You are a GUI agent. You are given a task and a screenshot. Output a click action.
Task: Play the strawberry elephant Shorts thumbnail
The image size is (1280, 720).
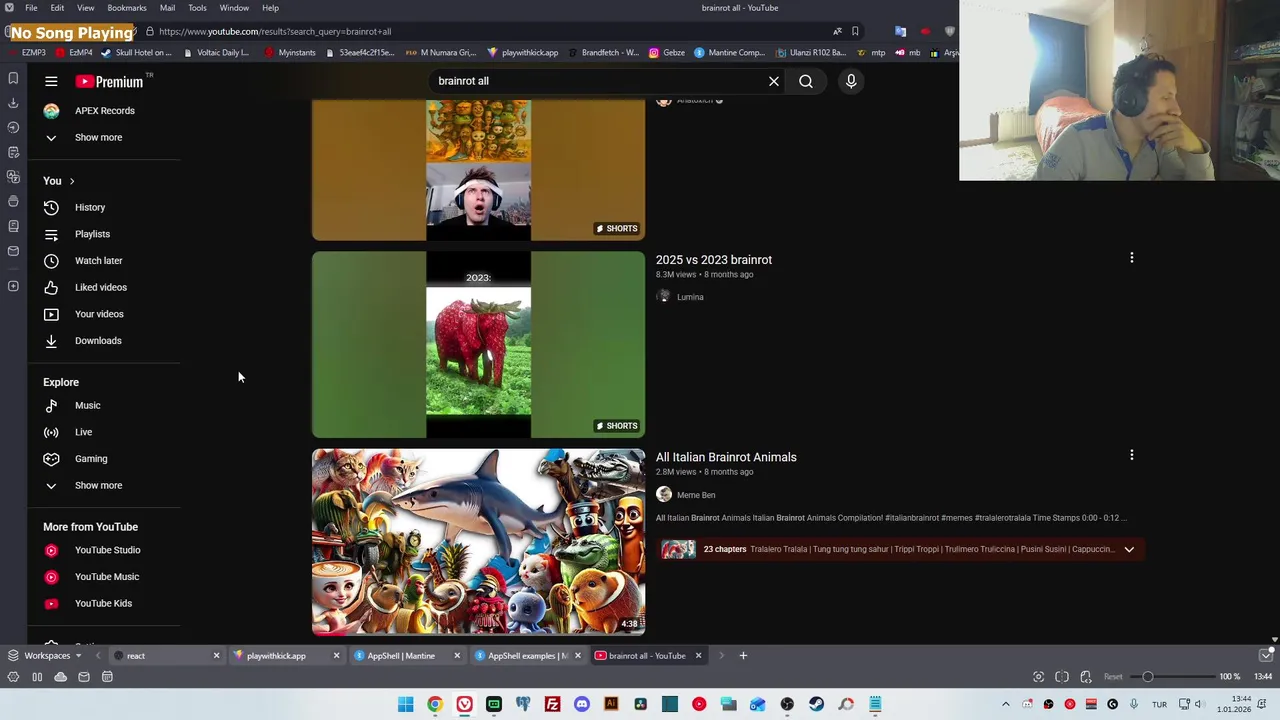coord(478,345)
